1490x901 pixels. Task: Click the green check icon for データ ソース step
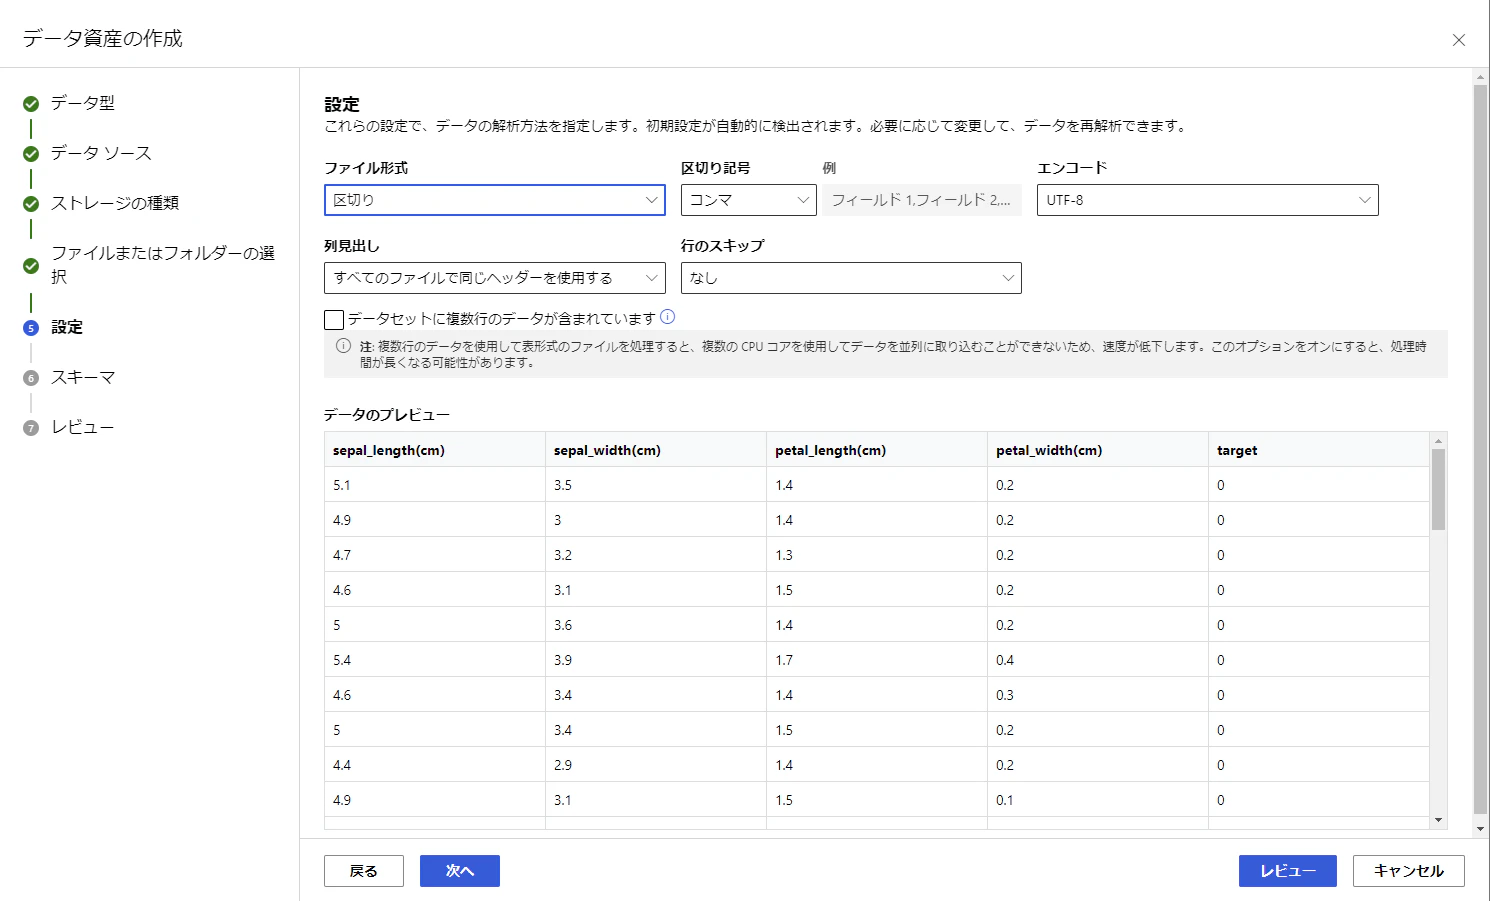[x=31, y=154]
